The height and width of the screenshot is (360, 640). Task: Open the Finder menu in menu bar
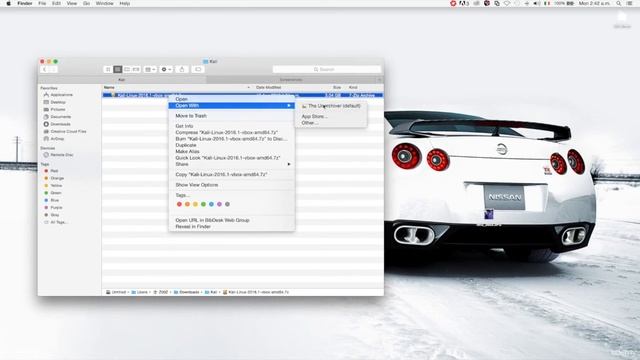click(24, 3)
